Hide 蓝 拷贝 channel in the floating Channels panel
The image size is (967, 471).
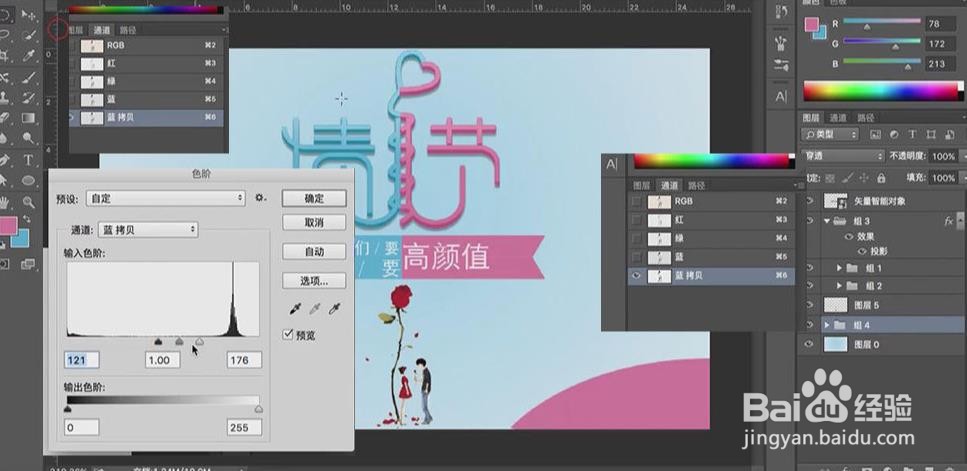tap(636, 276)
